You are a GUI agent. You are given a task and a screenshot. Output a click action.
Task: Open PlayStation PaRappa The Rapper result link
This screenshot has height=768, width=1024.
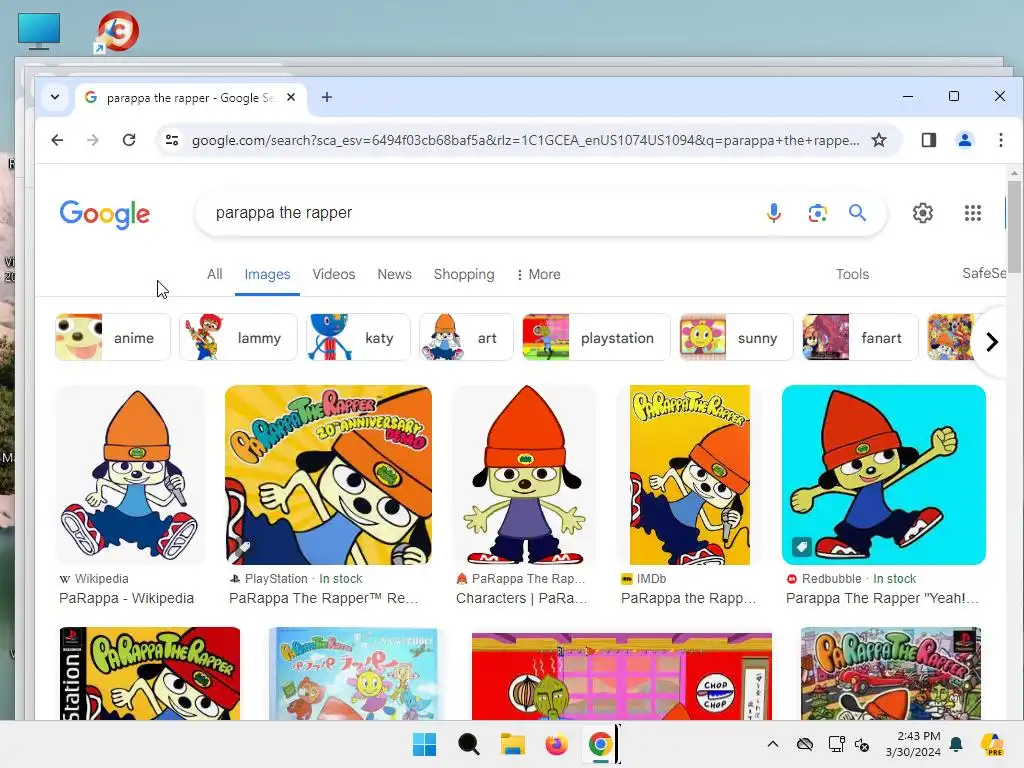324,598
